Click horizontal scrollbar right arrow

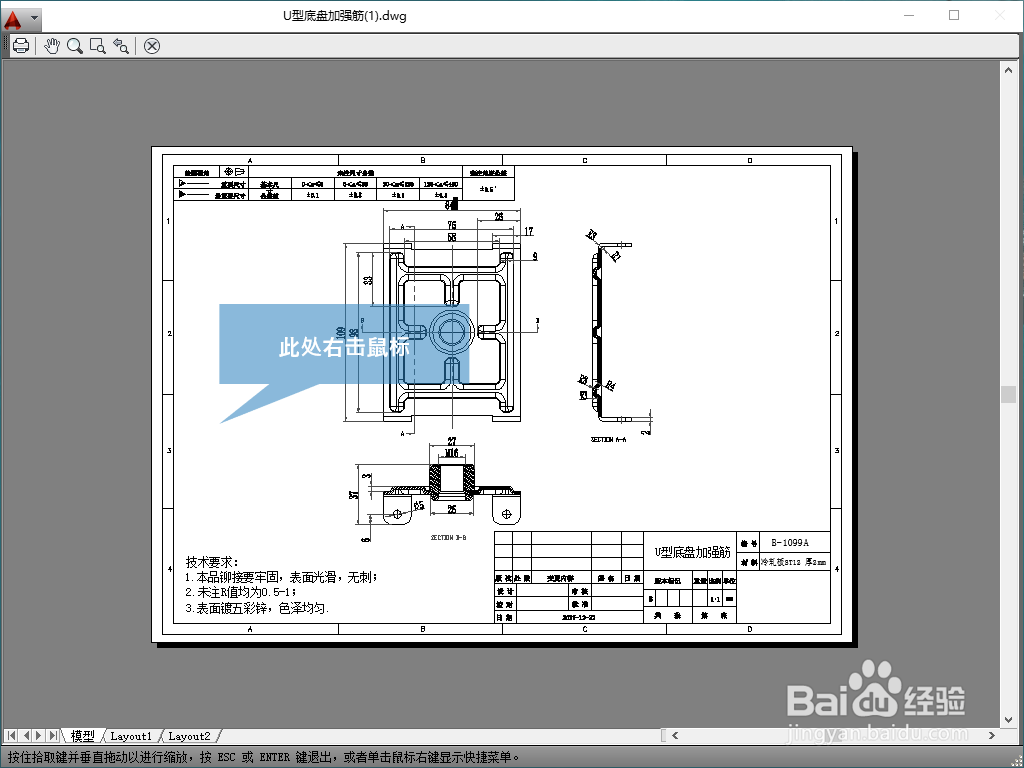tap(992, 735)
